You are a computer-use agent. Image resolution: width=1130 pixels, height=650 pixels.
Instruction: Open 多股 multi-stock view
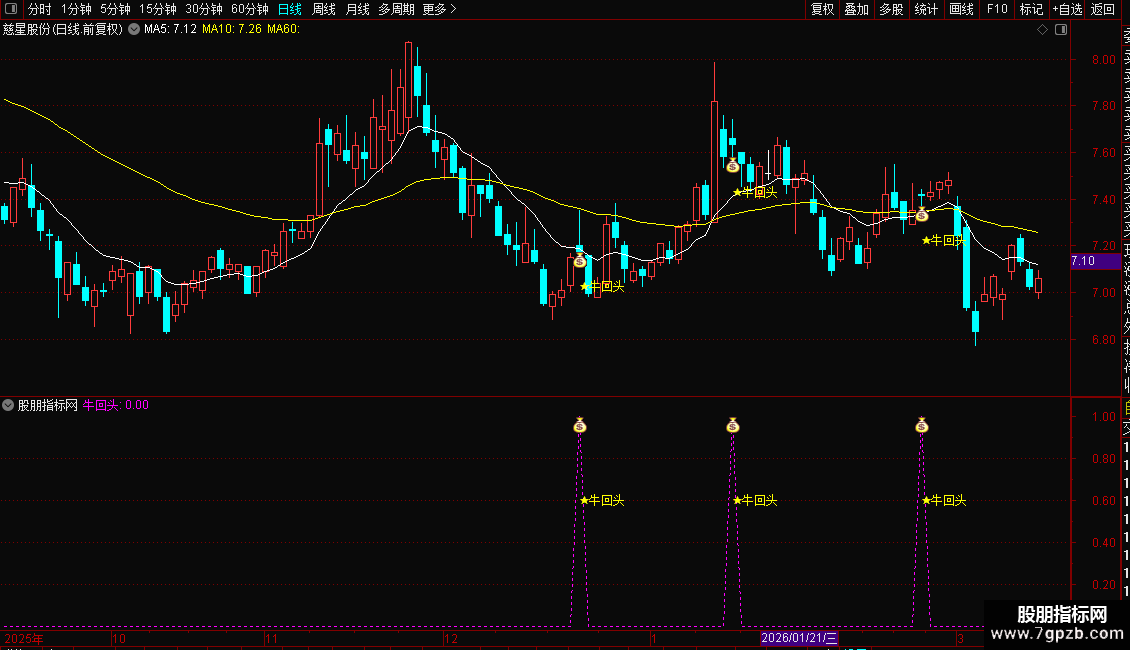click(x=891, y=9)
